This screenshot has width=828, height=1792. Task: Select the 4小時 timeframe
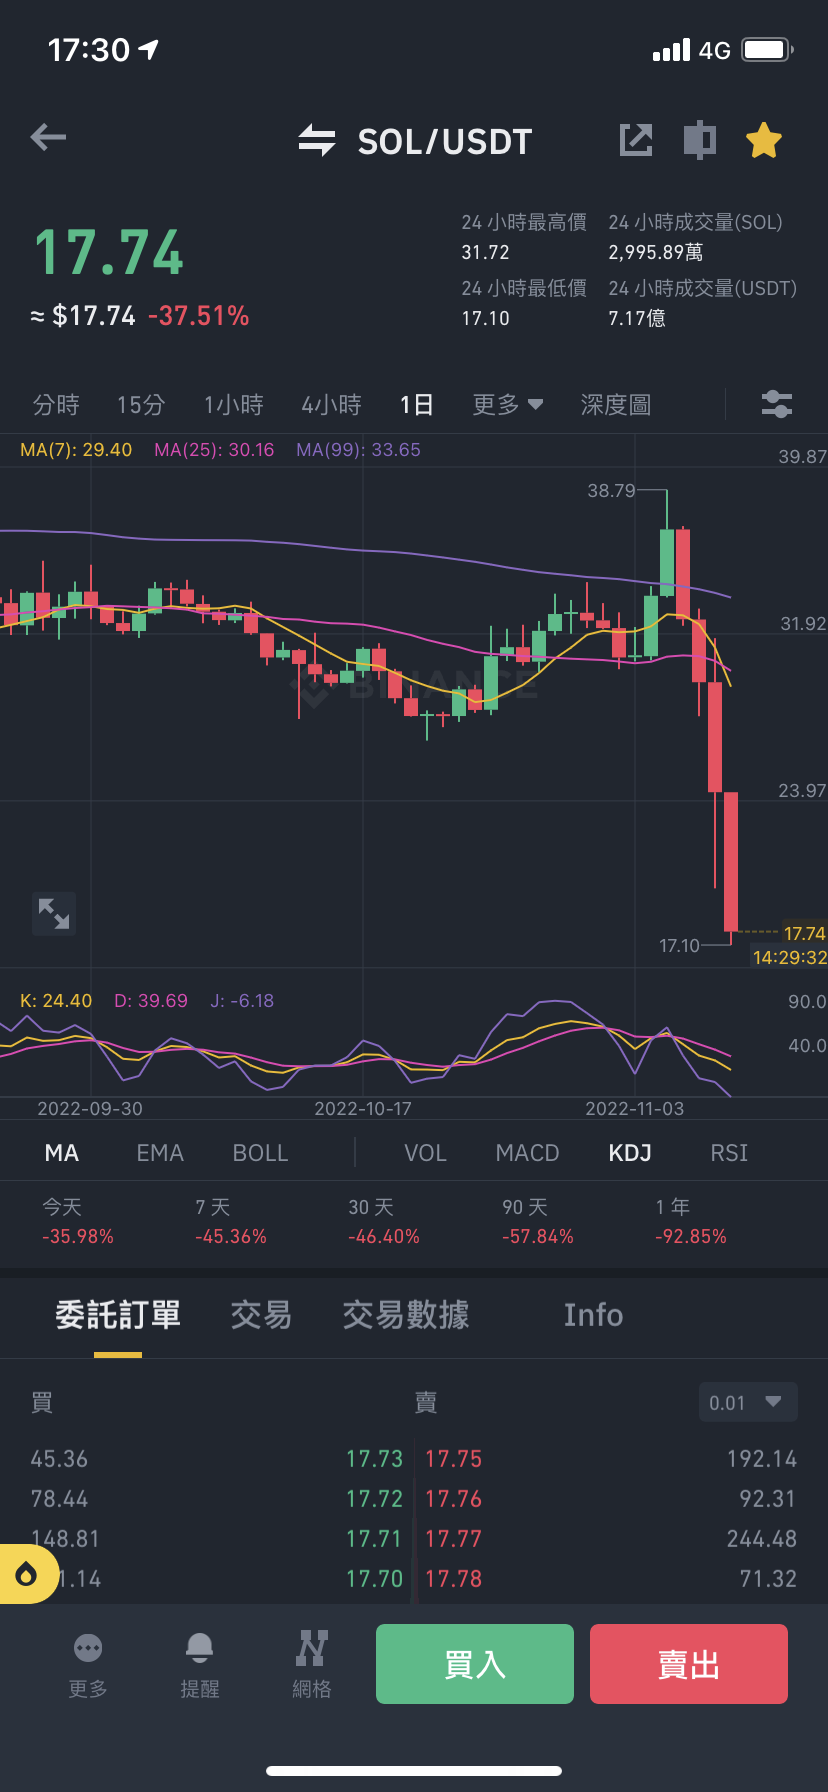pyautogui.click(x=331, y=405)
